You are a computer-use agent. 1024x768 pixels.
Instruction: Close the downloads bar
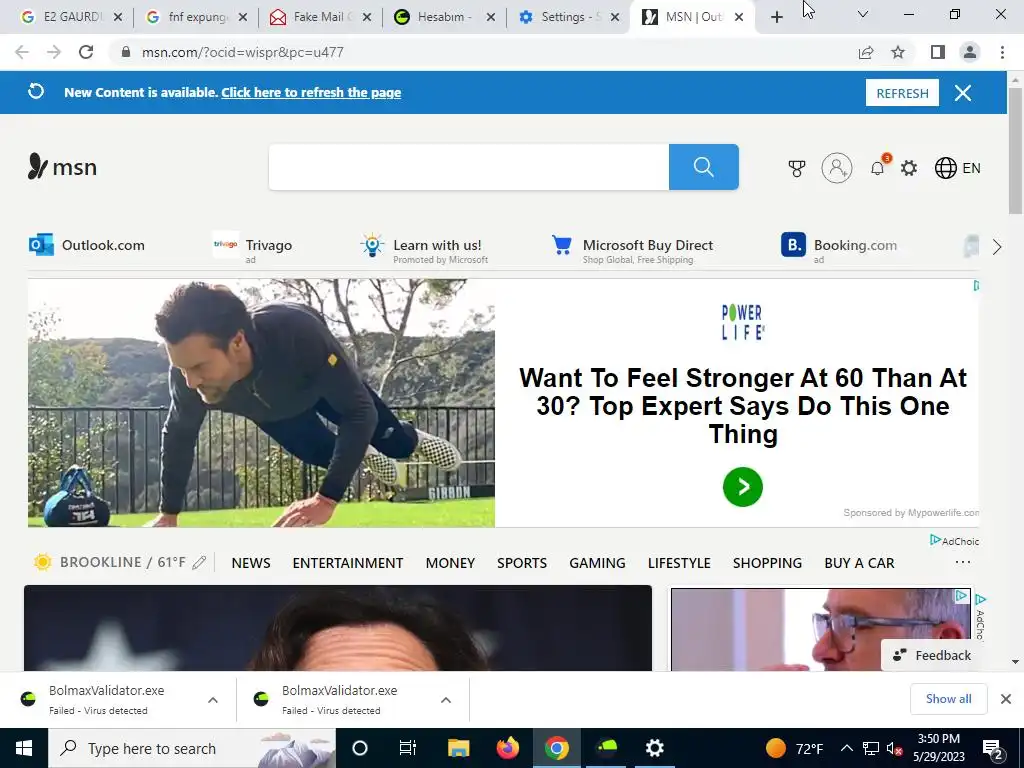click(1006, 699)
